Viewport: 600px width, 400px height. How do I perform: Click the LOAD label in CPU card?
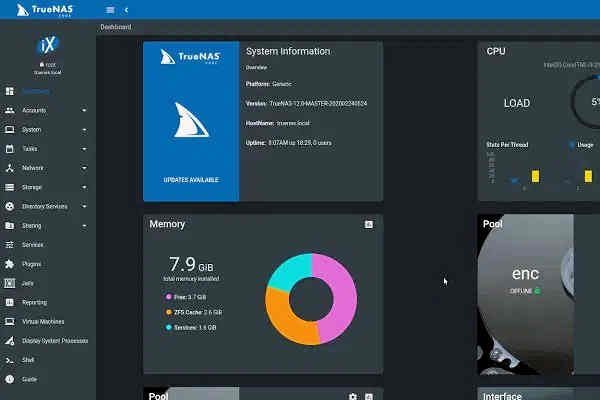tap(517, 103)
